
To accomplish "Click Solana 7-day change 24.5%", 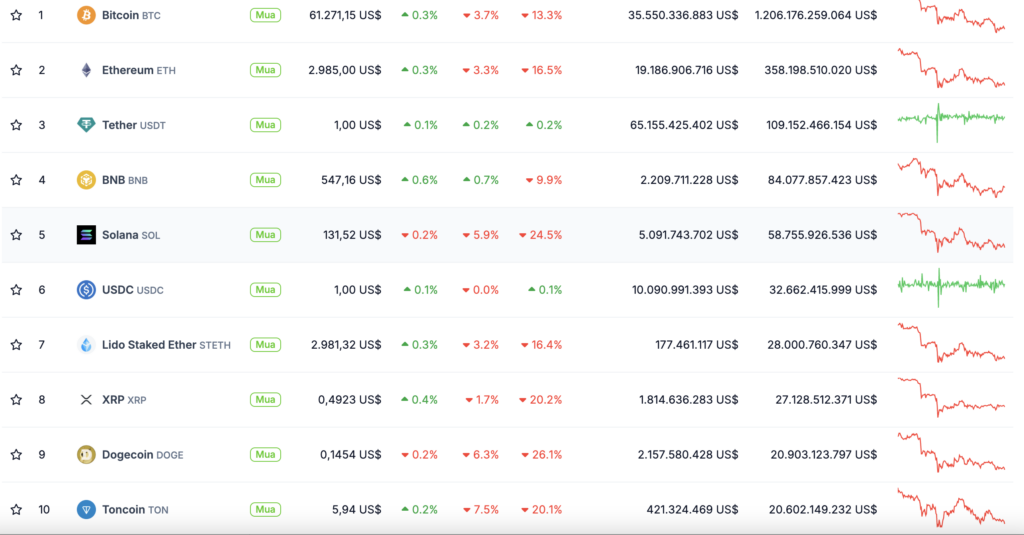I will [541, 235].
